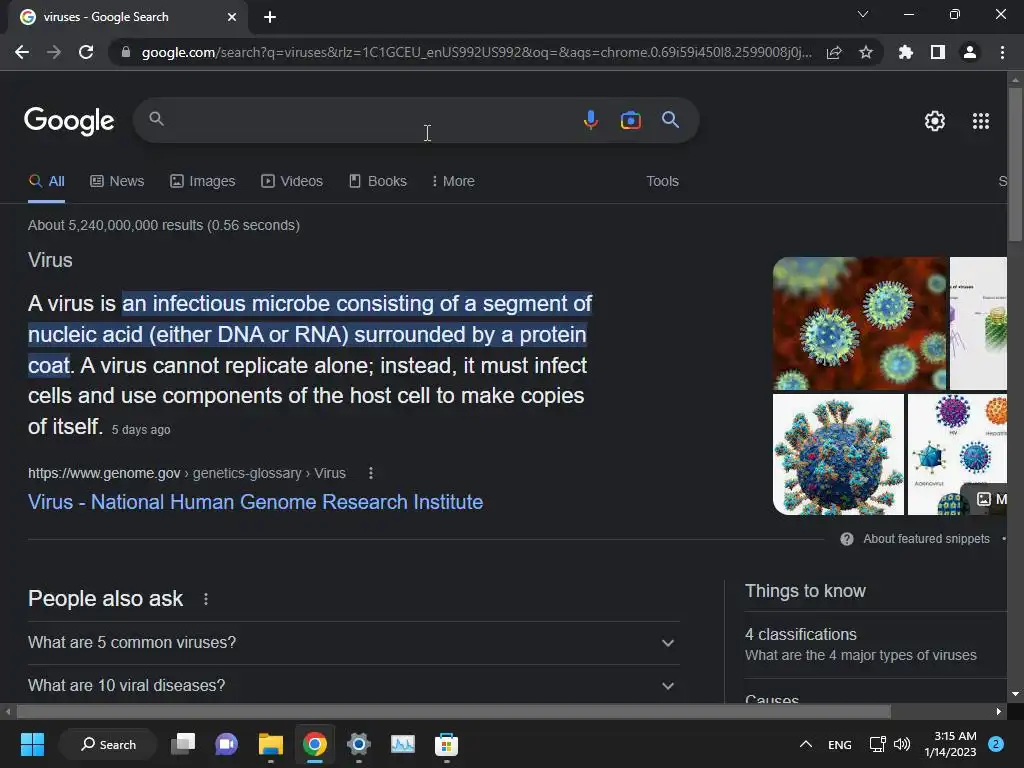Click scrollbar right arrow
The width and height of the screenshot is (1024, 768).
pos(999,711)
